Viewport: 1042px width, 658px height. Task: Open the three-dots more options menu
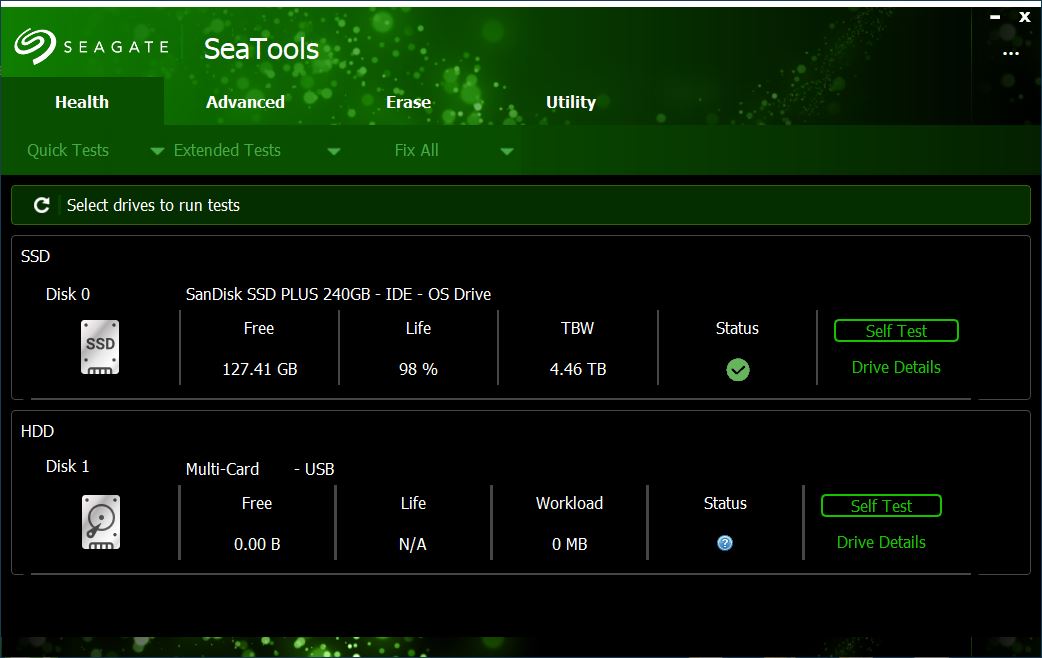point(1011,53)
